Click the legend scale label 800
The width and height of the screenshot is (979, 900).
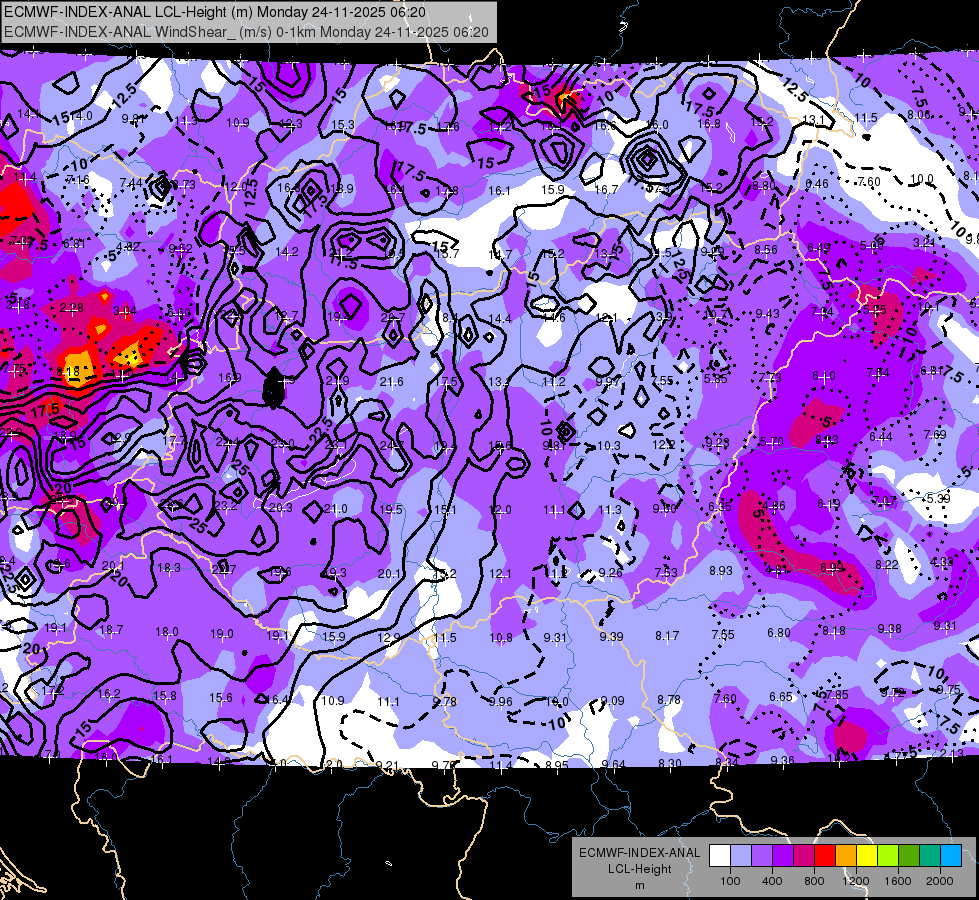[814, 881]
